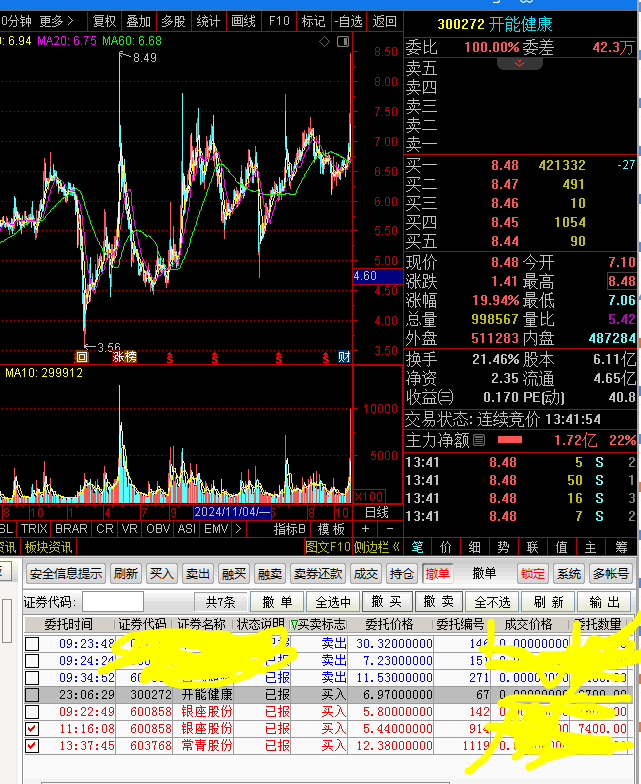Tick the checkbox for 09:22:49 银座股份 order
This screenshot has width=641, height=784.
pos(32,712)
